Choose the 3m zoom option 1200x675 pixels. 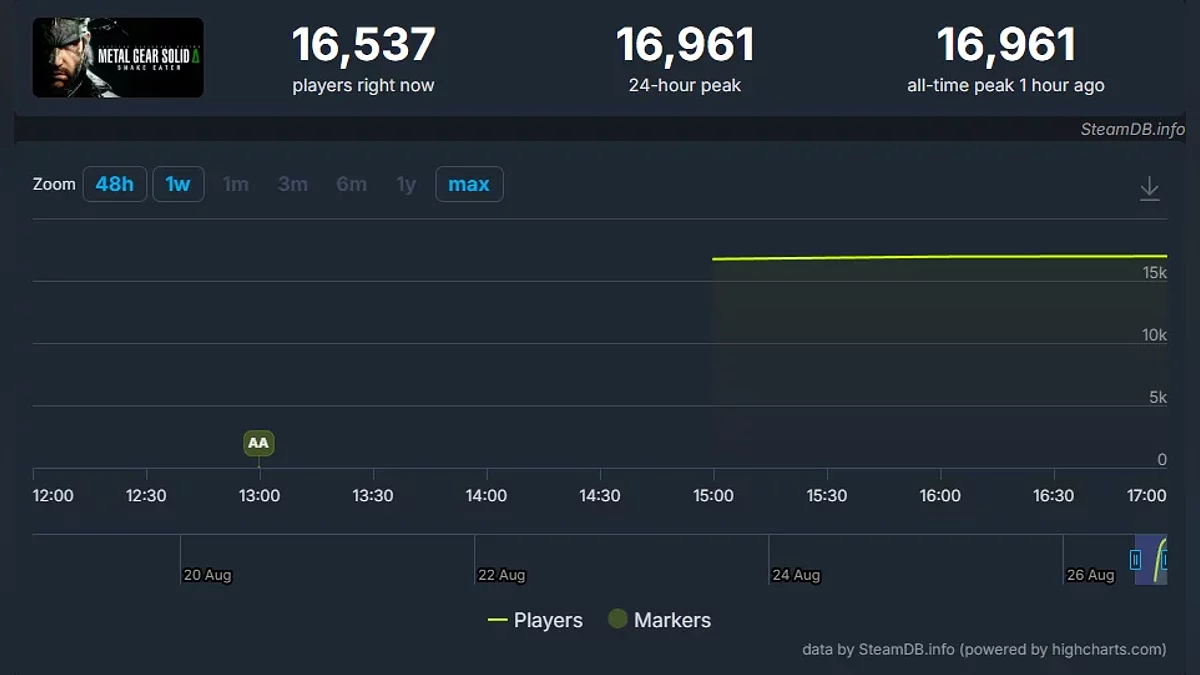pos(293,184)
